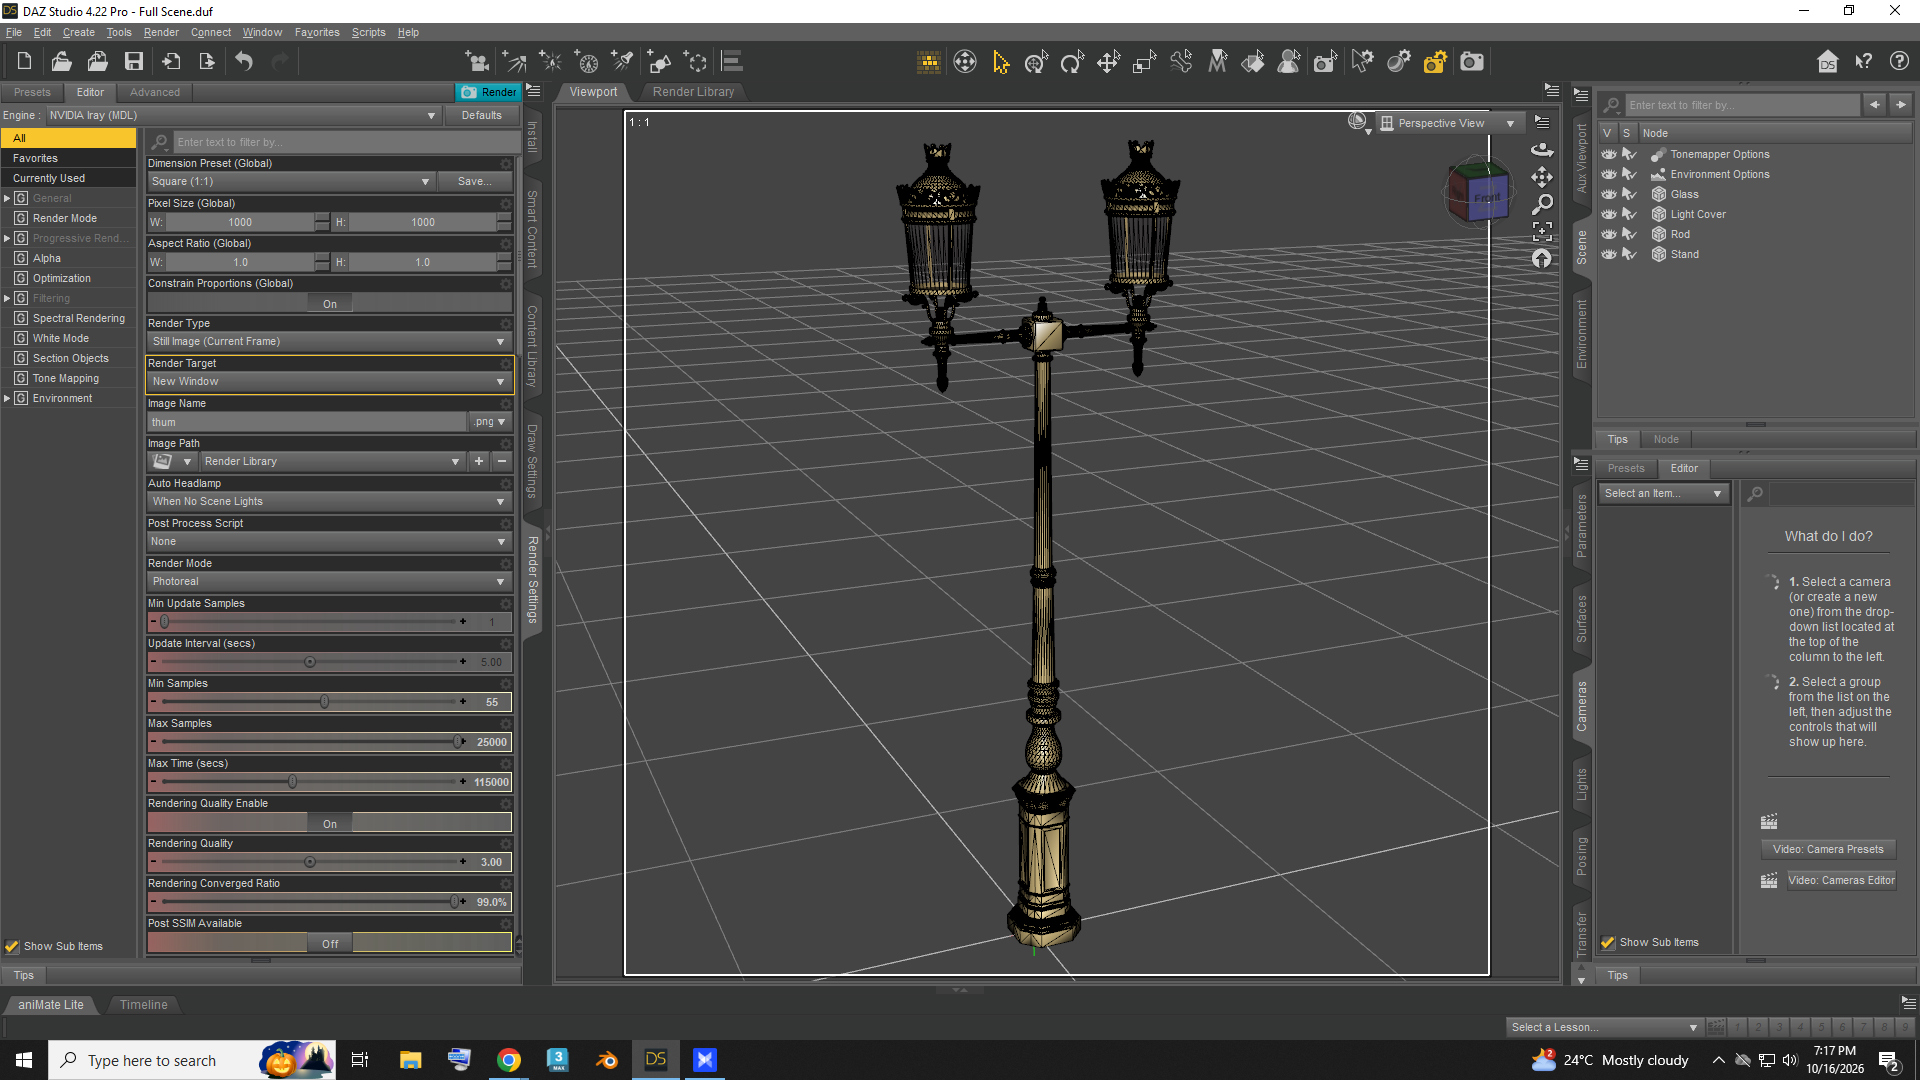Select the Node Selection arrow tool

tap(1000, 62)
